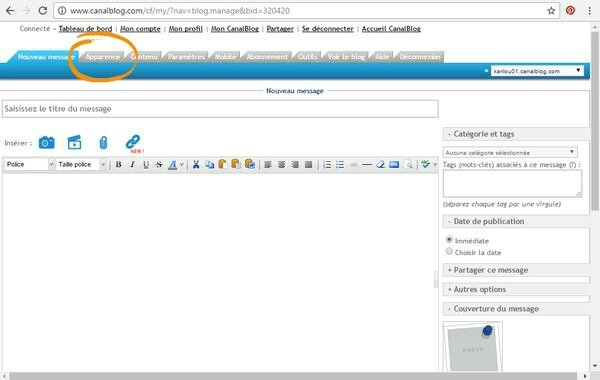Open the text color picker button
Viewport: 600px width, 380px height.
(173, 165)
